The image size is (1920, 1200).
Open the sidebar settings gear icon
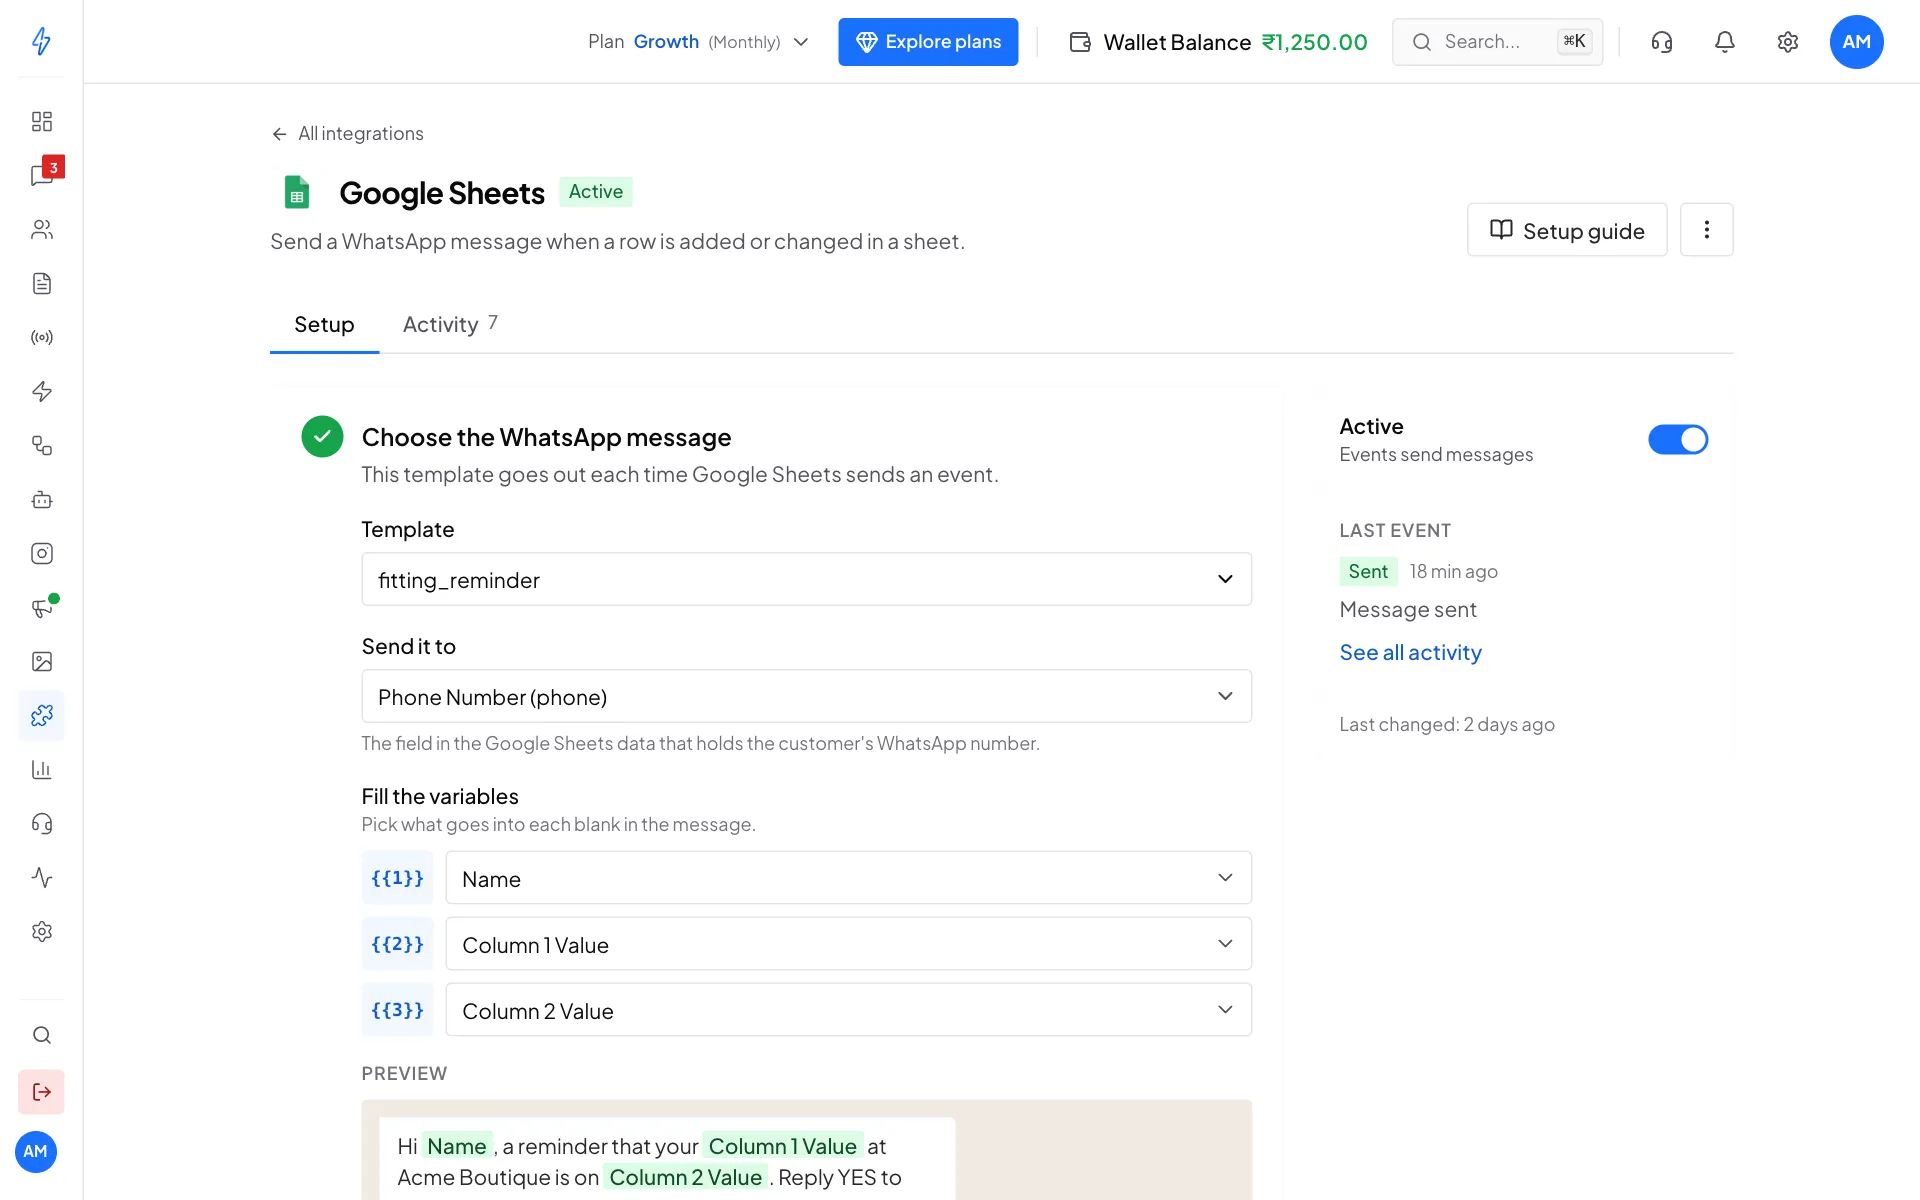coord(41,931)
